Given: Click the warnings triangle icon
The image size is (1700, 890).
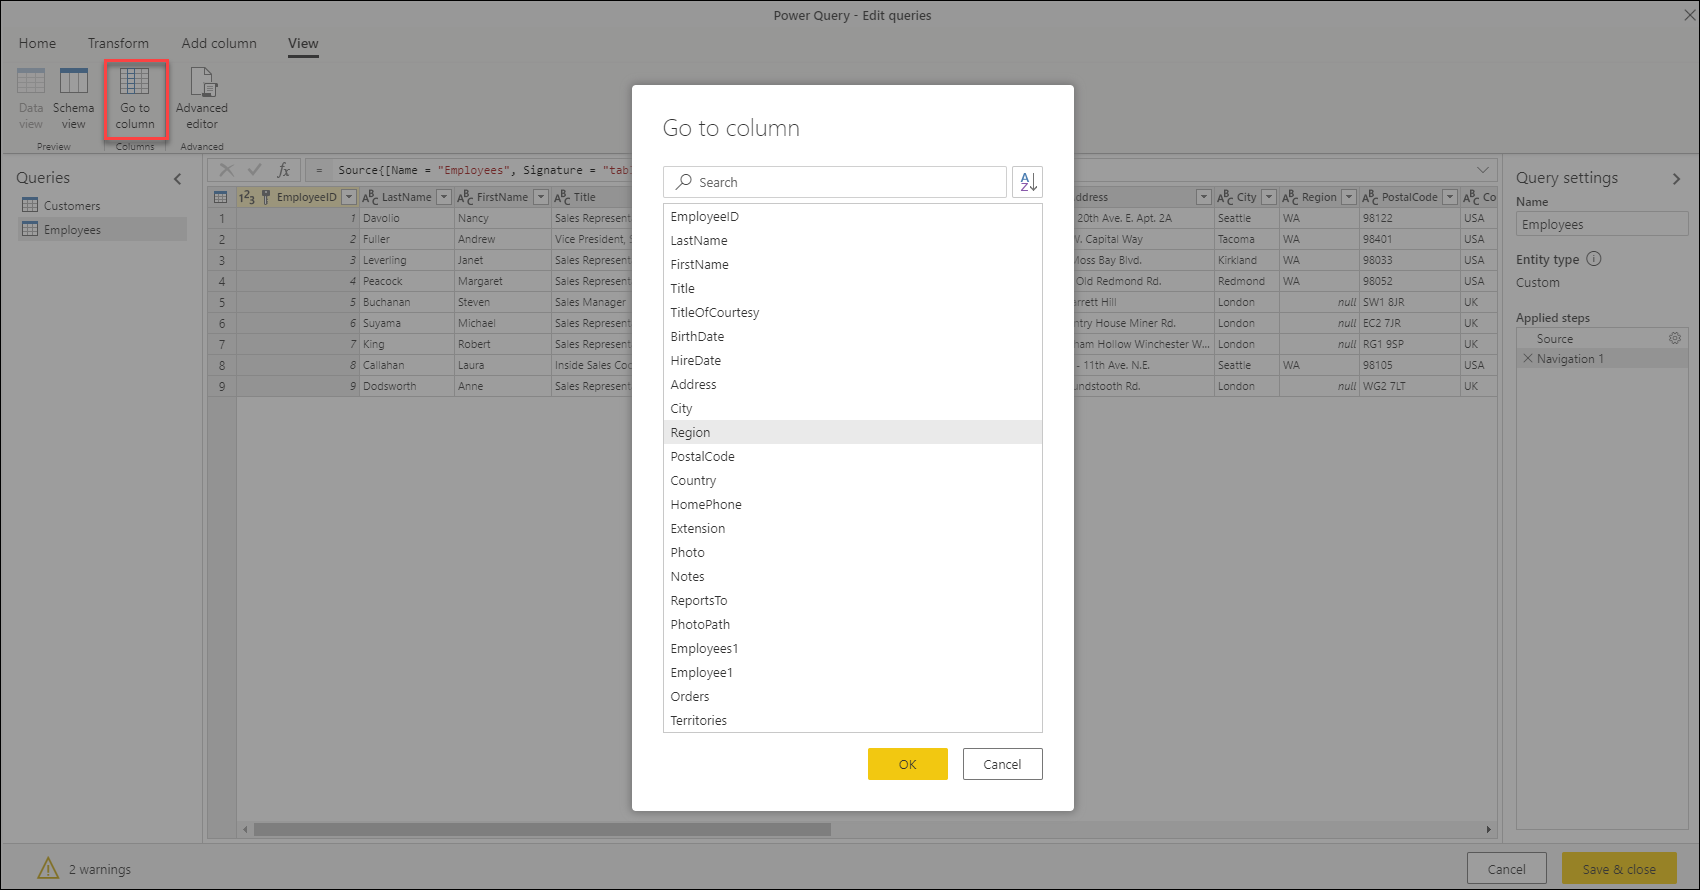Looking at the screenshot, I should pos(48,868).
